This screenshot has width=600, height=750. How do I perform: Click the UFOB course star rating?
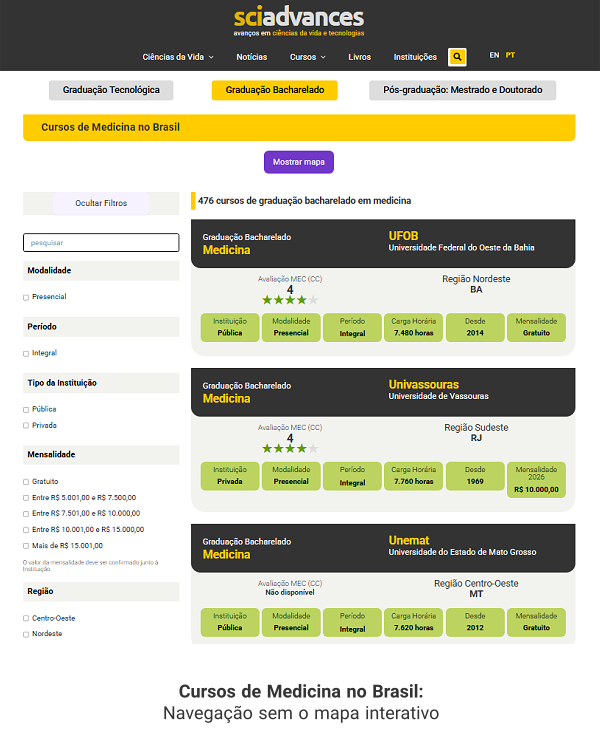click(x=289, y=300)
